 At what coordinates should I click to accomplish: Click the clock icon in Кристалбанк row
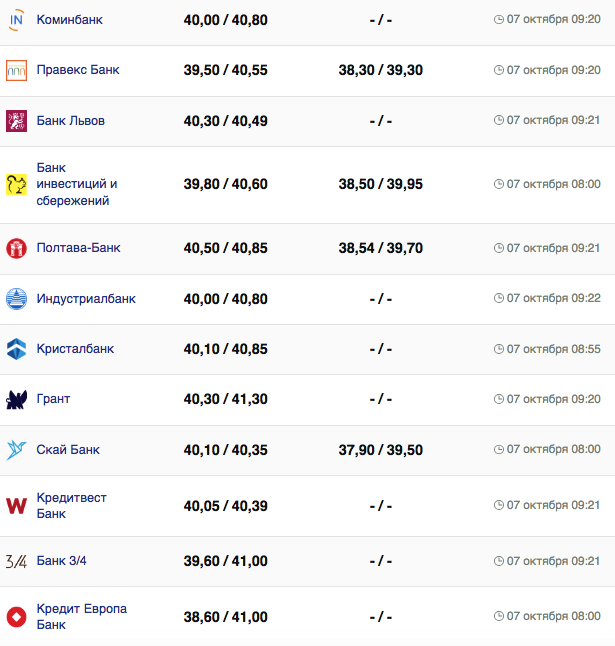[x=499, y=349]
